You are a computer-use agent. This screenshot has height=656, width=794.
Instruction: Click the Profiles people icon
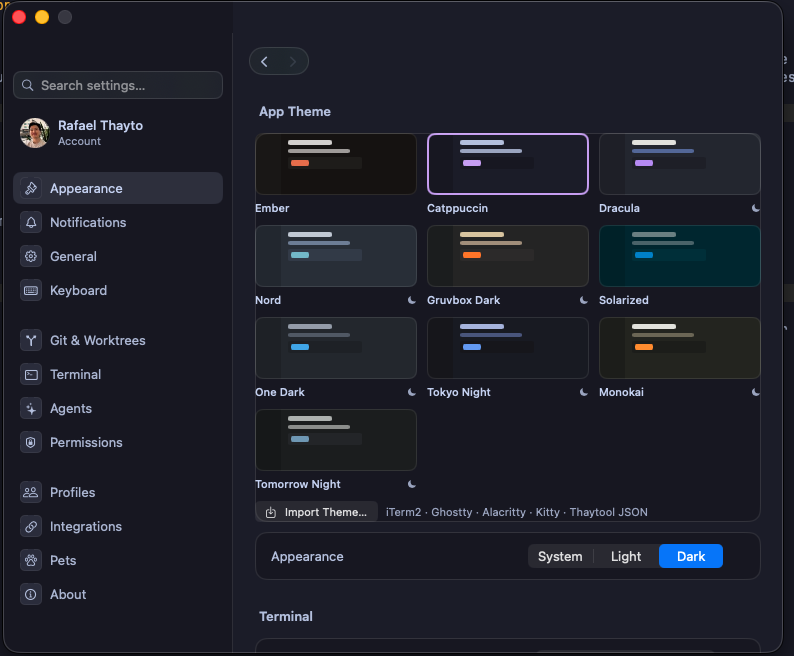(31, 492)
